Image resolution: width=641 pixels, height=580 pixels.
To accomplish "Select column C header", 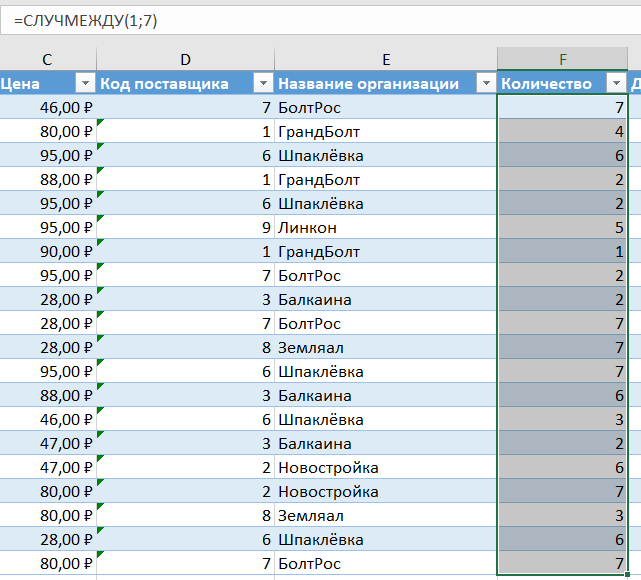I will (47, 59).
